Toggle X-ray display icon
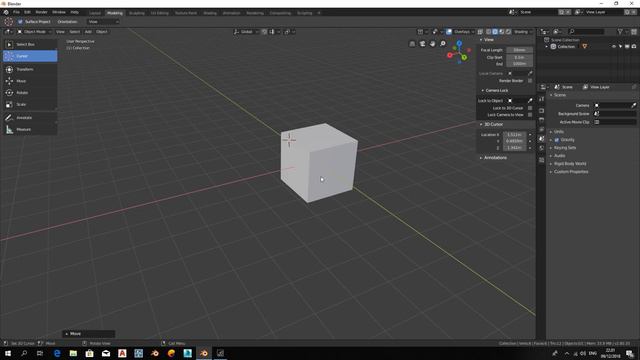This screenshot has height=360, width=640. 480,31
